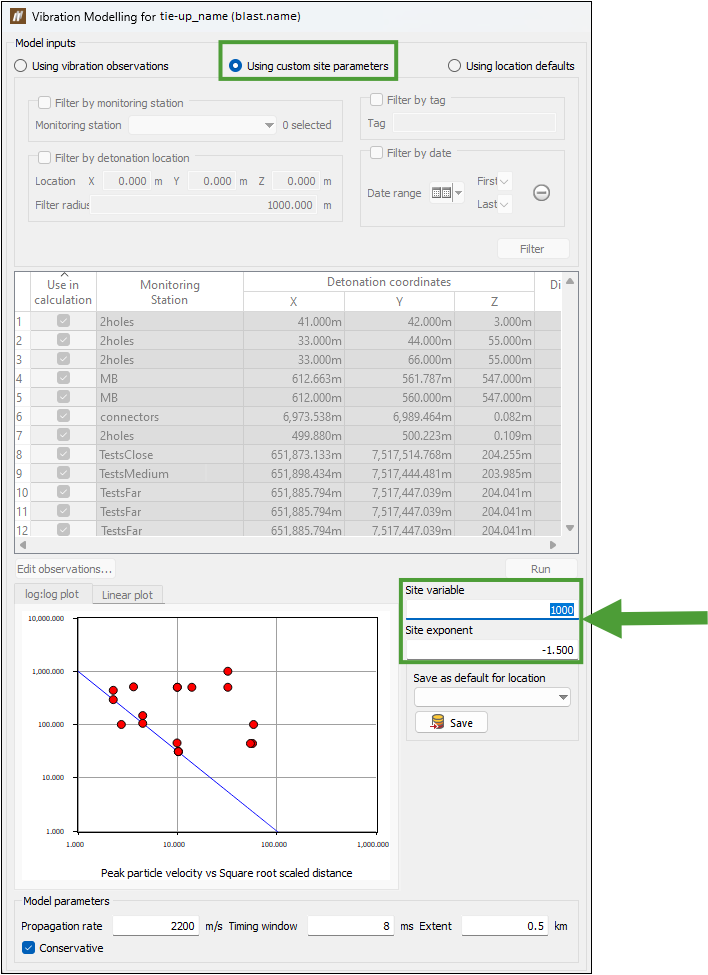708x975 pixels.
Task: Open the Last date dropdown
Action: tap(504, 205)
